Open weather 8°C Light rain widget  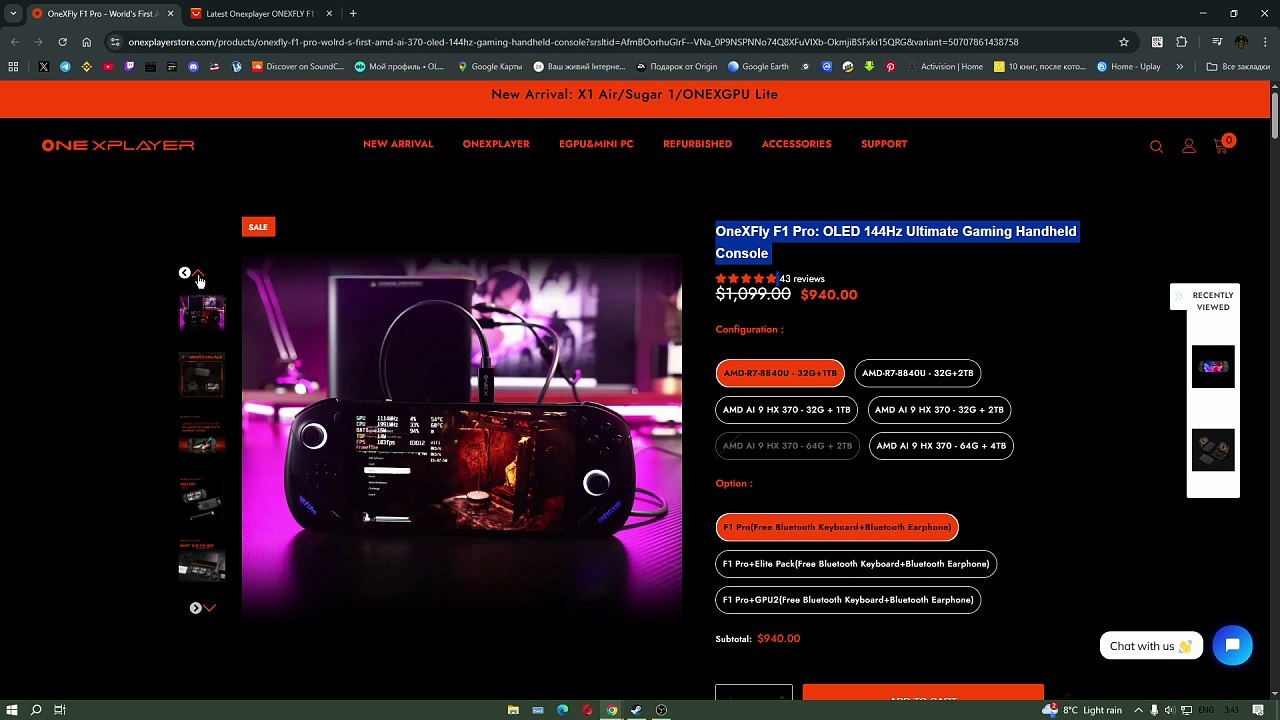pyautogui.click(x=1082, y=710)
